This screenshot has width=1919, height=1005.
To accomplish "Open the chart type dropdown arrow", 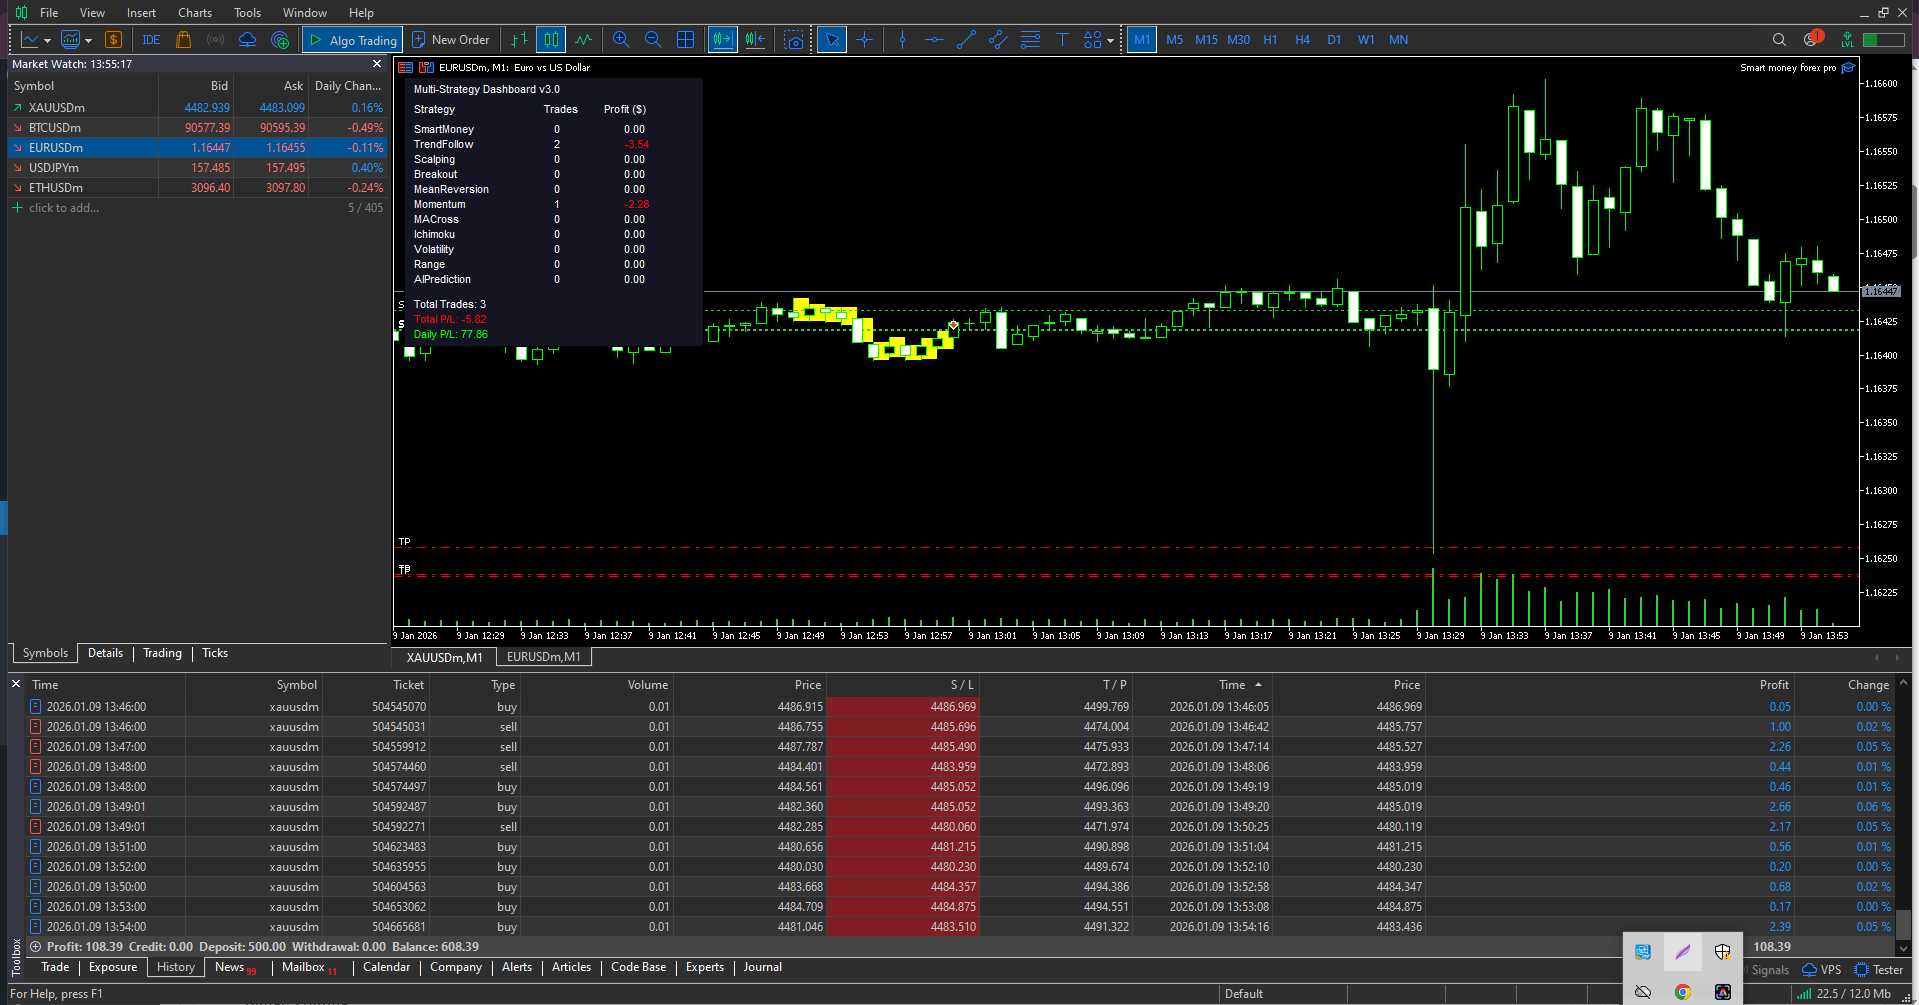I will coord(47,41).
